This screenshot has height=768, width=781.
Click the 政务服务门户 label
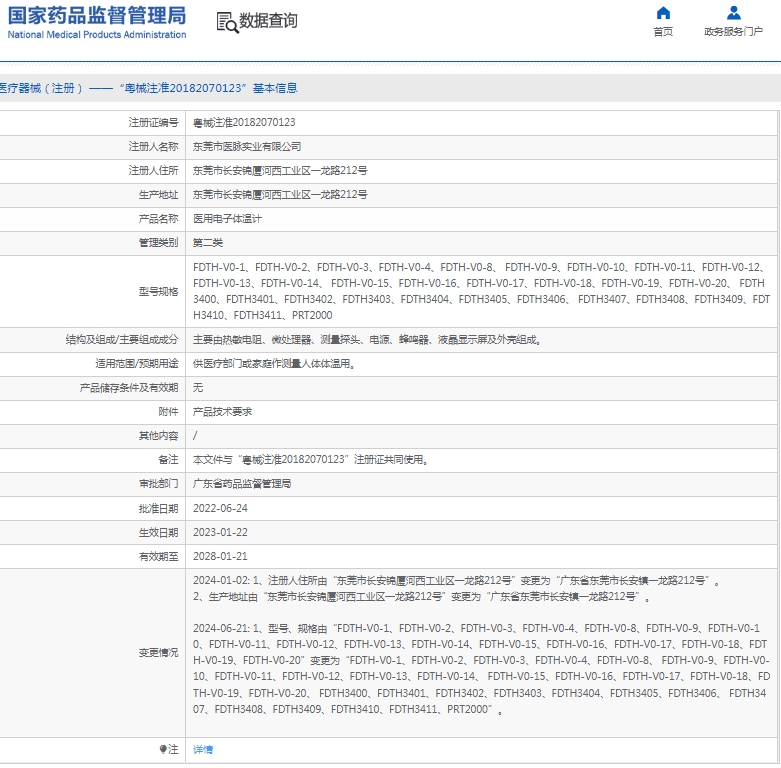click(x=733, y=32)
